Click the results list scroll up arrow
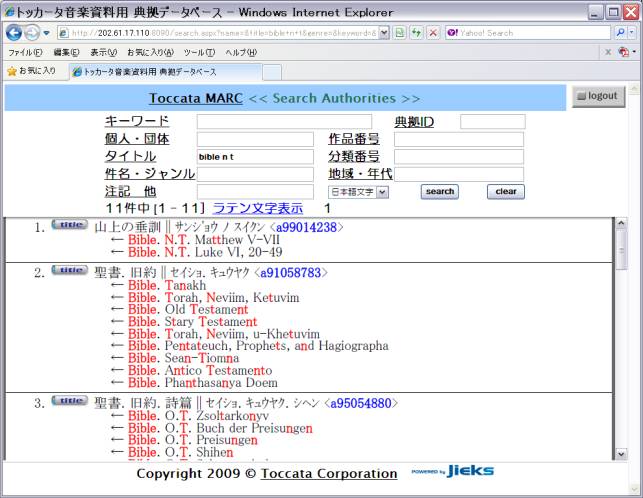This screenshot has height=498, width=643. coord(621,223)
